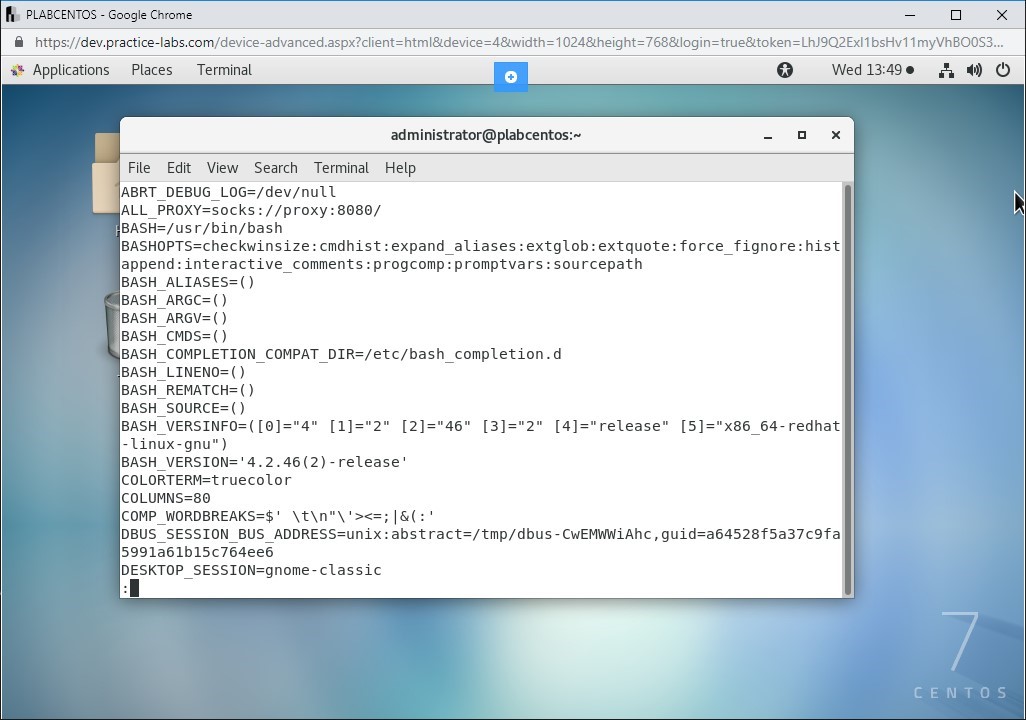Click the Applications menu logo icon
1026x720 pixels.
[x=17, y=70]
